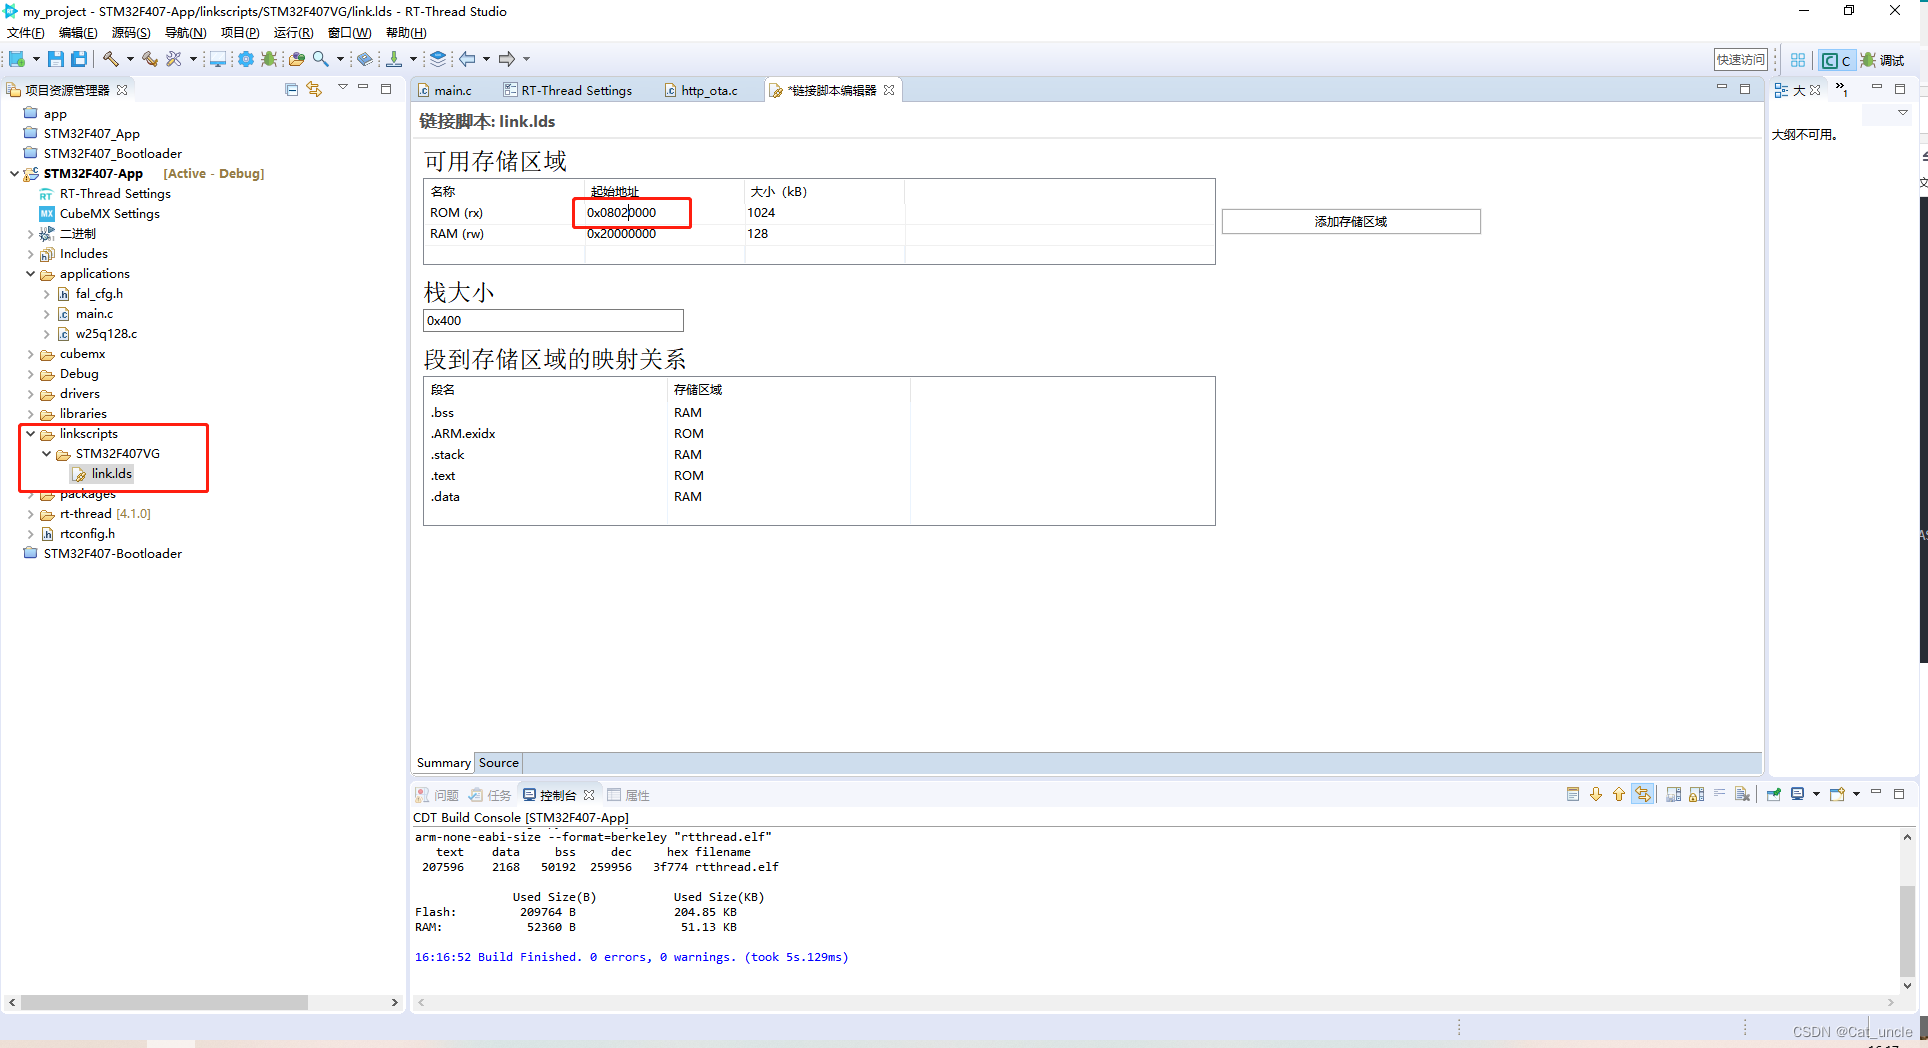Collapse the linkscripts folder

[x=31, y=433]
